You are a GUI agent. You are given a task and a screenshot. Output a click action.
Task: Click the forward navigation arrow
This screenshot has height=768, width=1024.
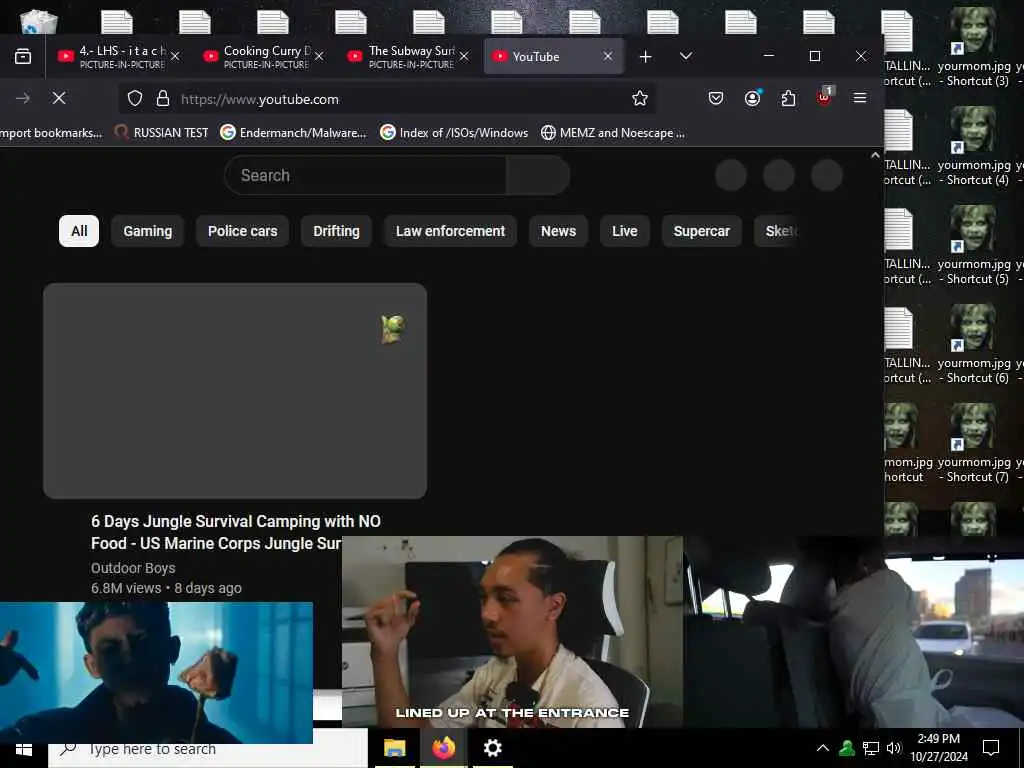tap(23, 98)
